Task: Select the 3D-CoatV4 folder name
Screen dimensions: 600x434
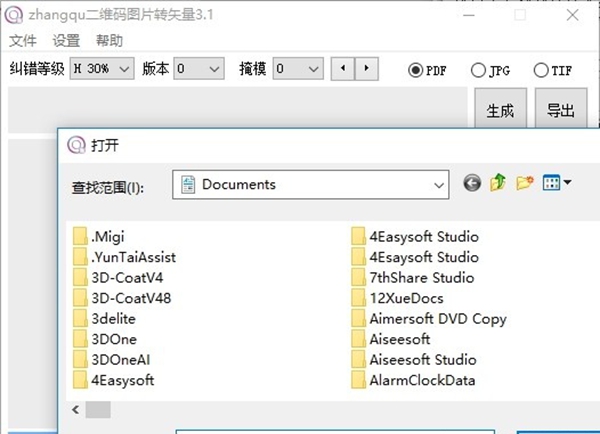Action: click(x=127, y=278)
